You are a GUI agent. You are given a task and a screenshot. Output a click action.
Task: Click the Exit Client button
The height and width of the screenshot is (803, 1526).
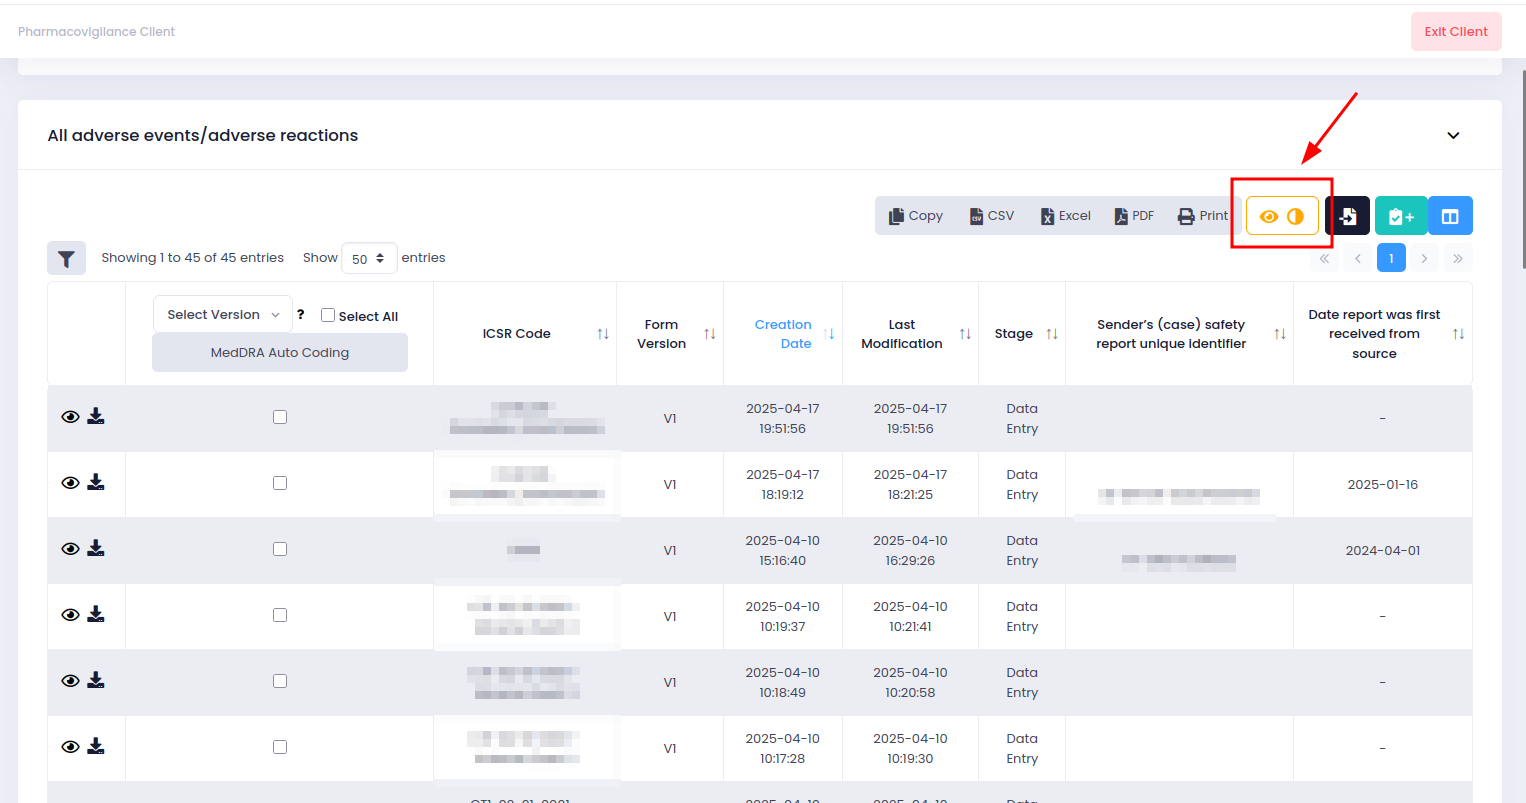(1455, 32)
